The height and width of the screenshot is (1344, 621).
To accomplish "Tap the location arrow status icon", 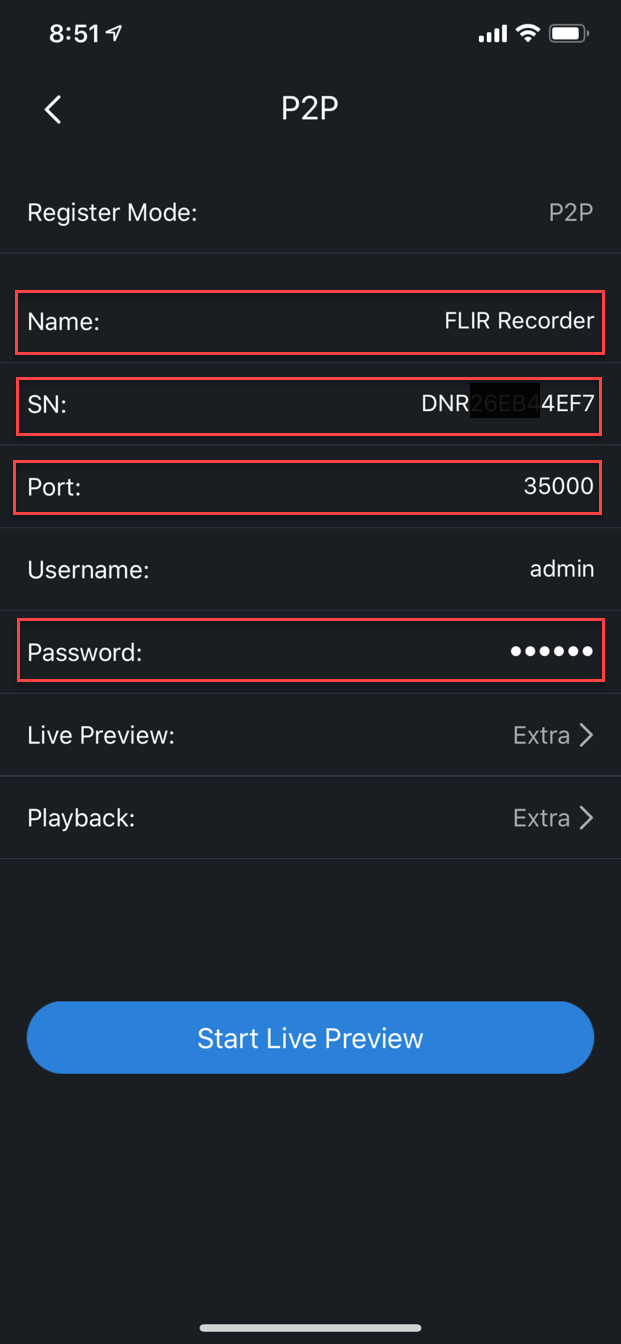I will point(115,34).
